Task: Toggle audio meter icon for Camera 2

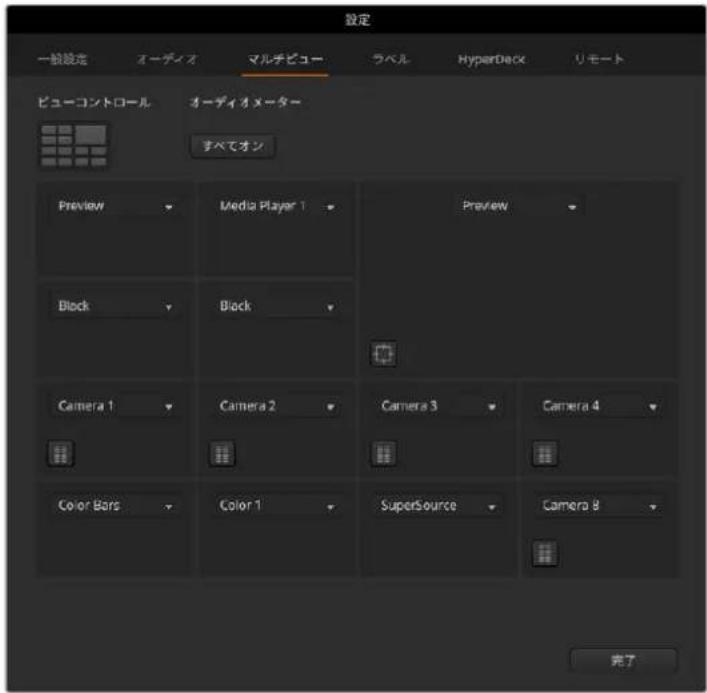Action: tap(222, 454)
